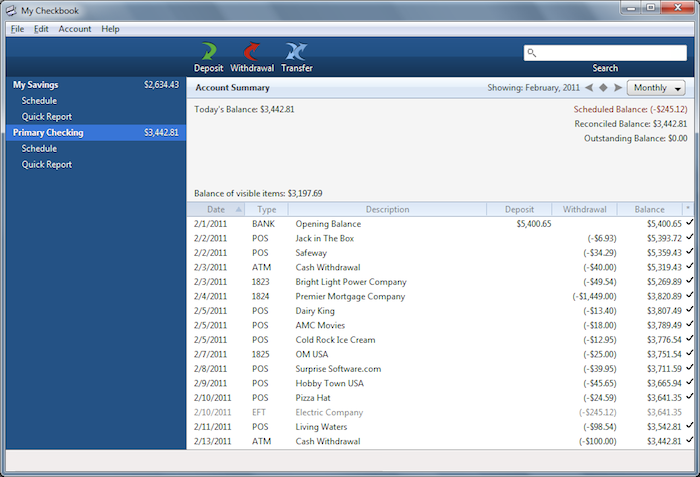Open the Monthly period dropdown
The image size is (700, 477).
(x=655, y=88)
